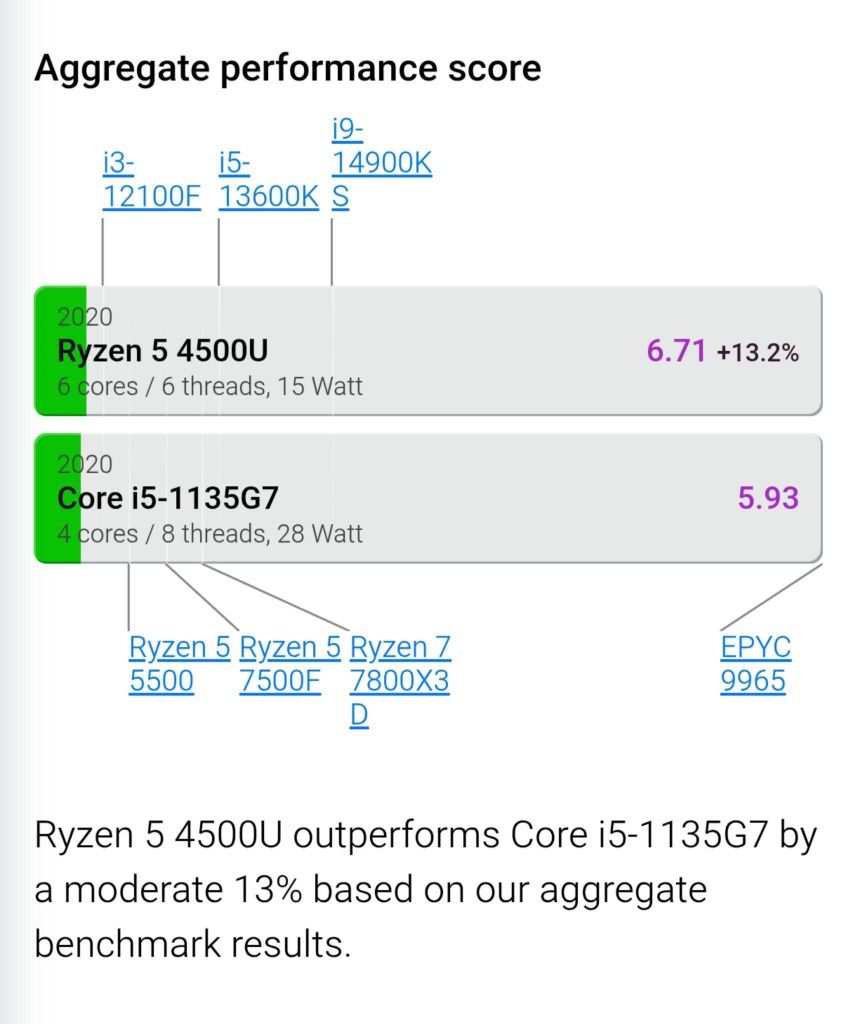Click the Aggregate performance score heading
857x1024 pixels.
point(288,69)
